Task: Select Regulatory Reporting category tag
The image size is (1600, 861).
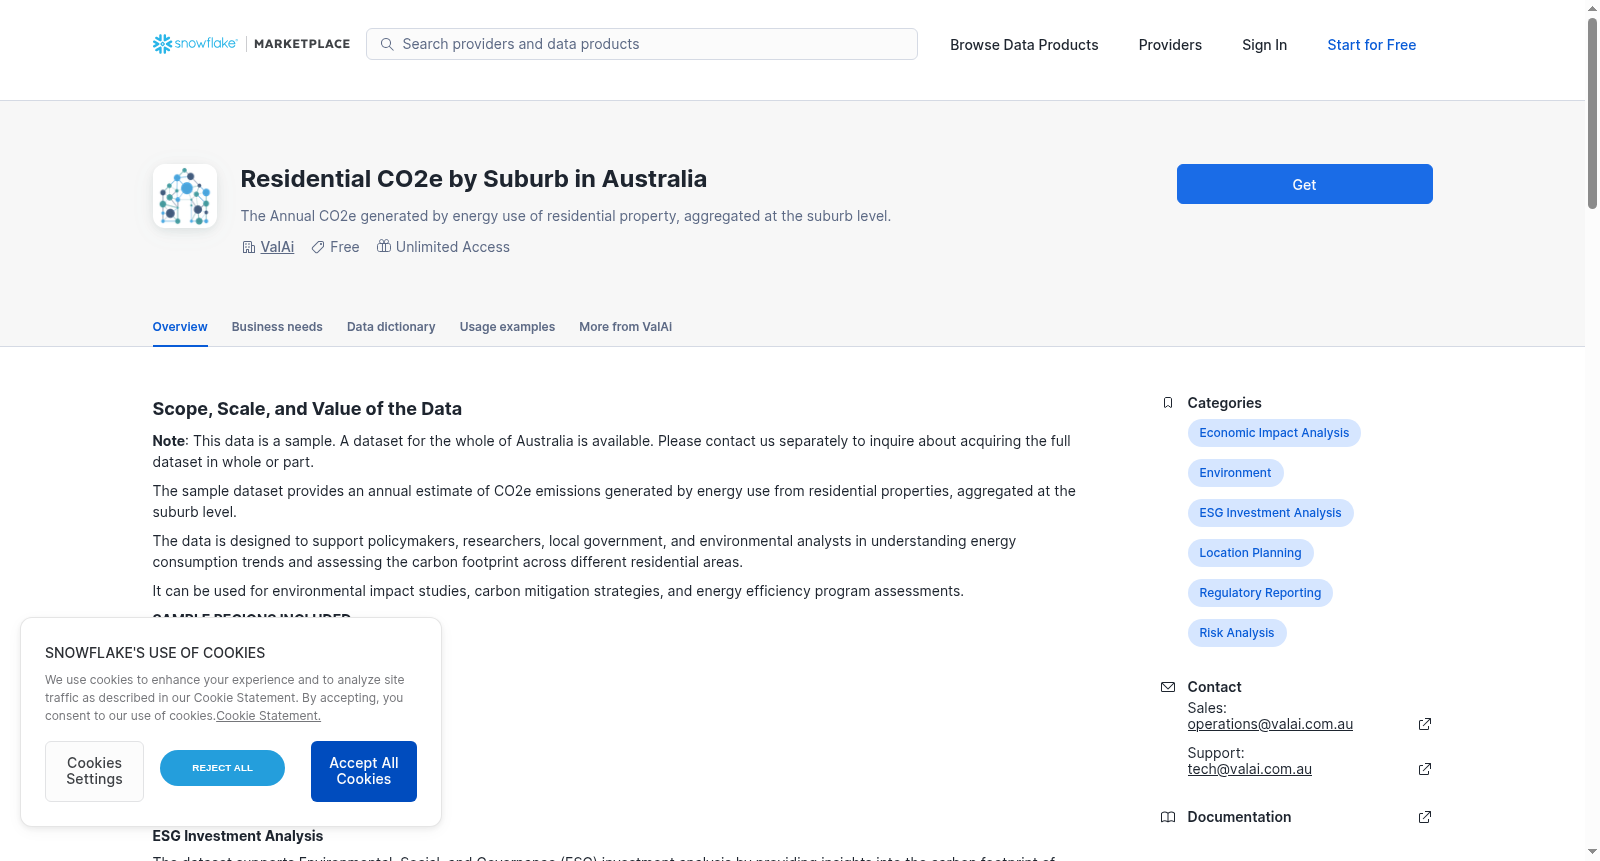Action: 1260,593
